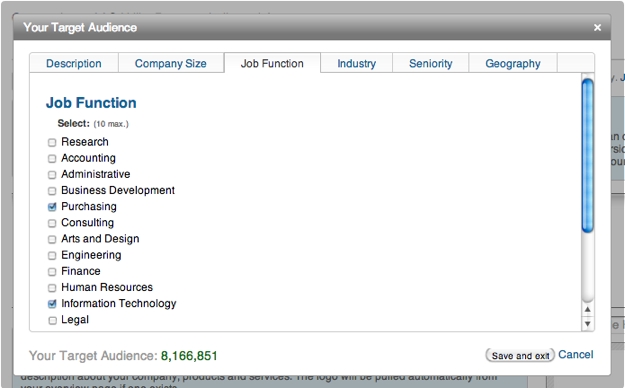Enable the Accounting job function
This screenshot has width=625, height=388.
tap(52, 158)
